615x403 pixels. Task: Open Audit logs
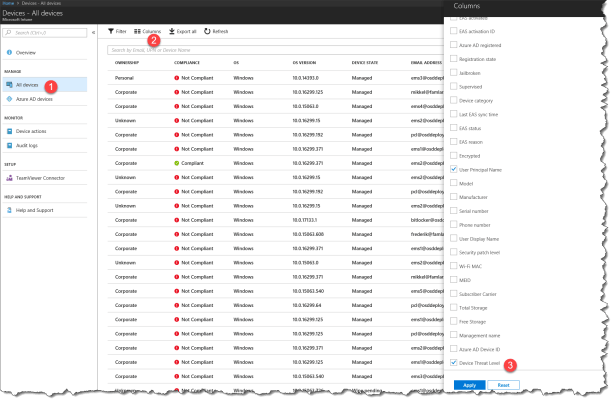45,146
